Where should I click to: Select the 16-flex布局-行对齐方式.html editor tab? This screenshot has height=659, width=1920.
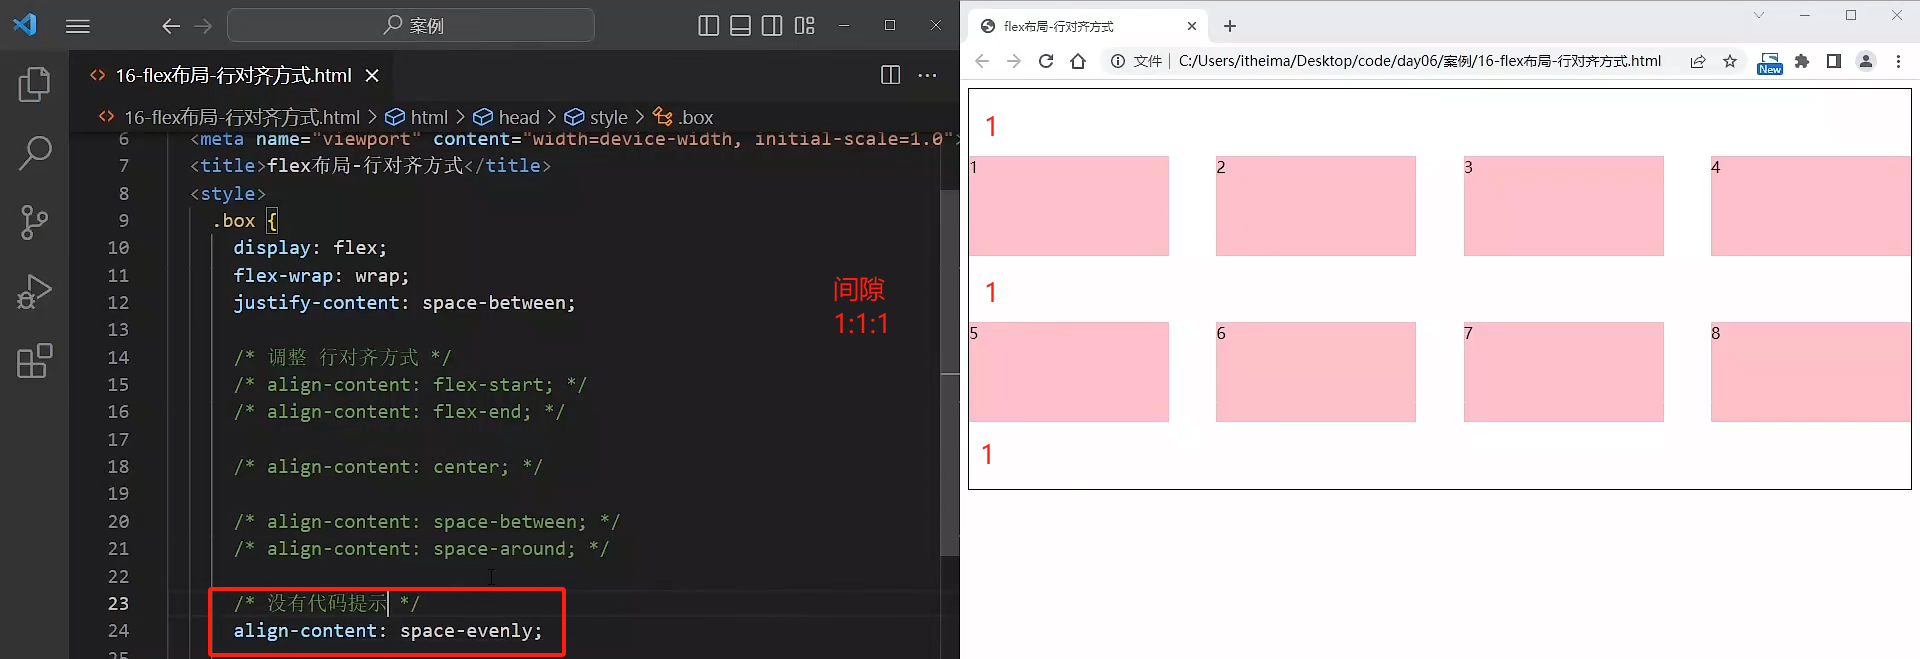(233, 75)
